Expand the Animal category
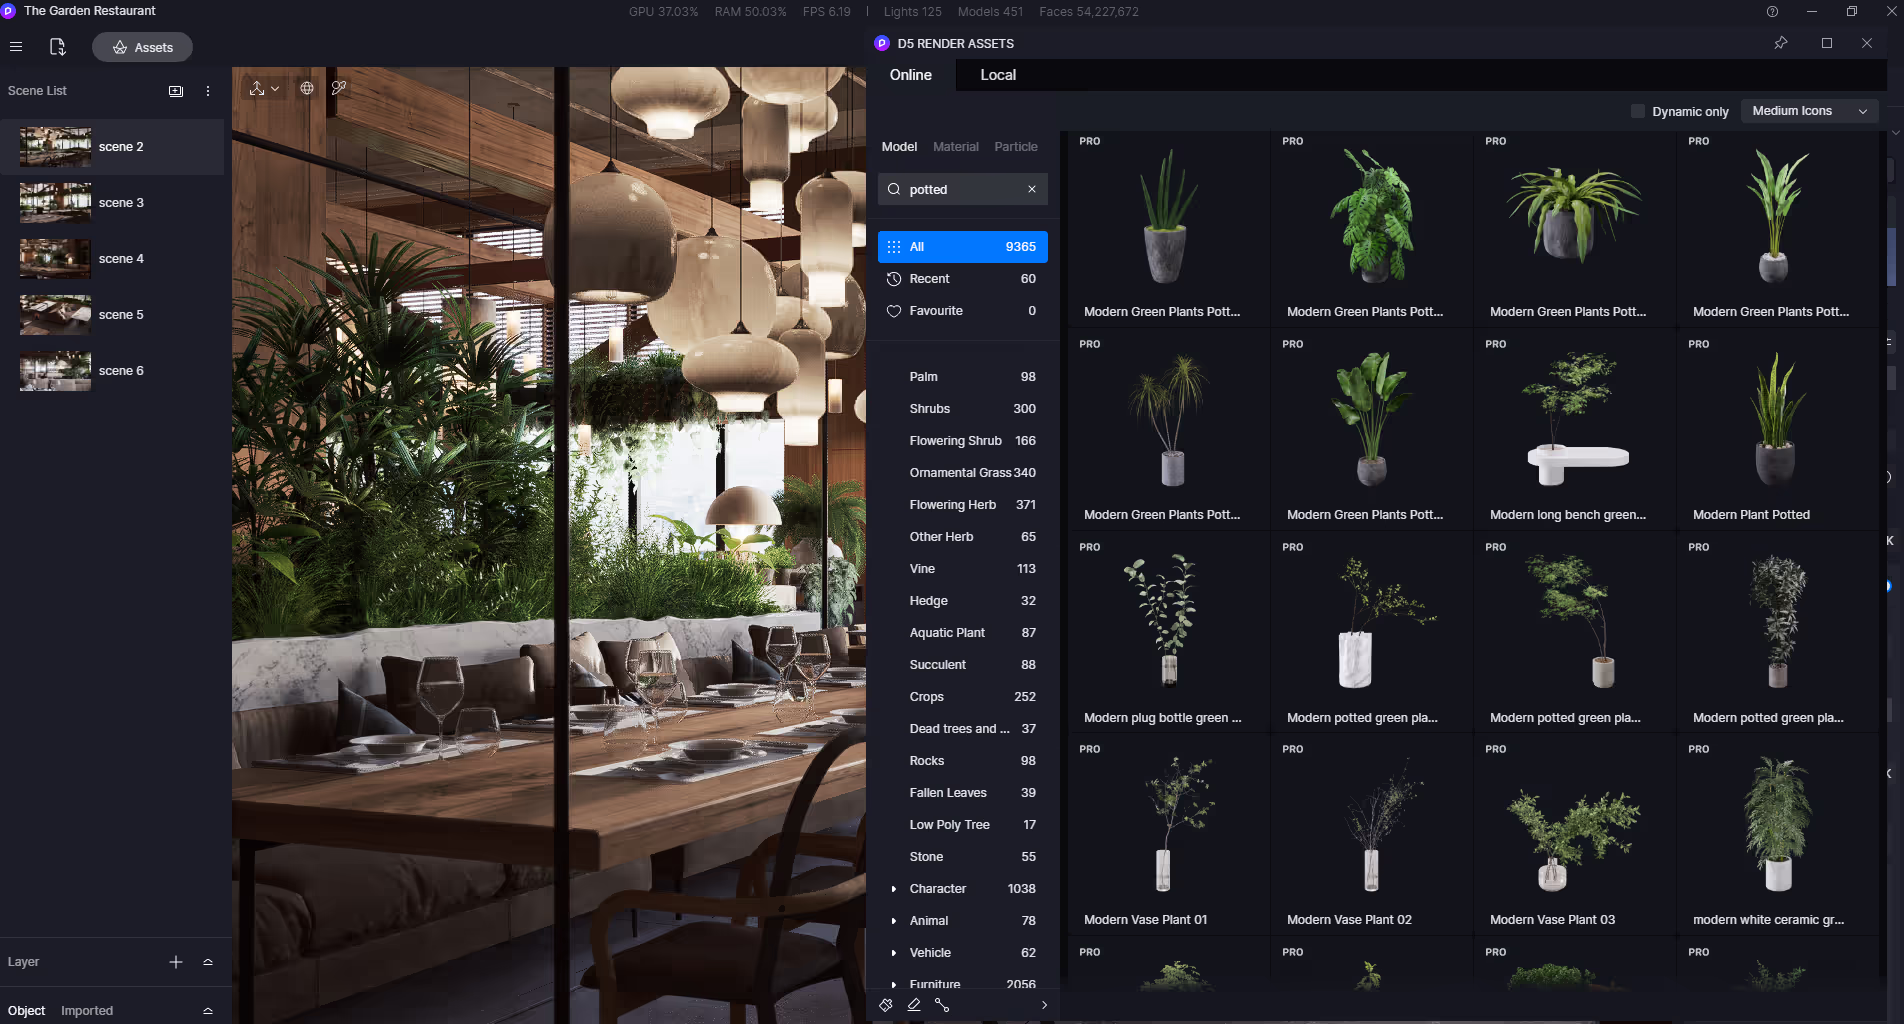The height and width of the screenshot is (1024, 1904). (x=894, y=921)
